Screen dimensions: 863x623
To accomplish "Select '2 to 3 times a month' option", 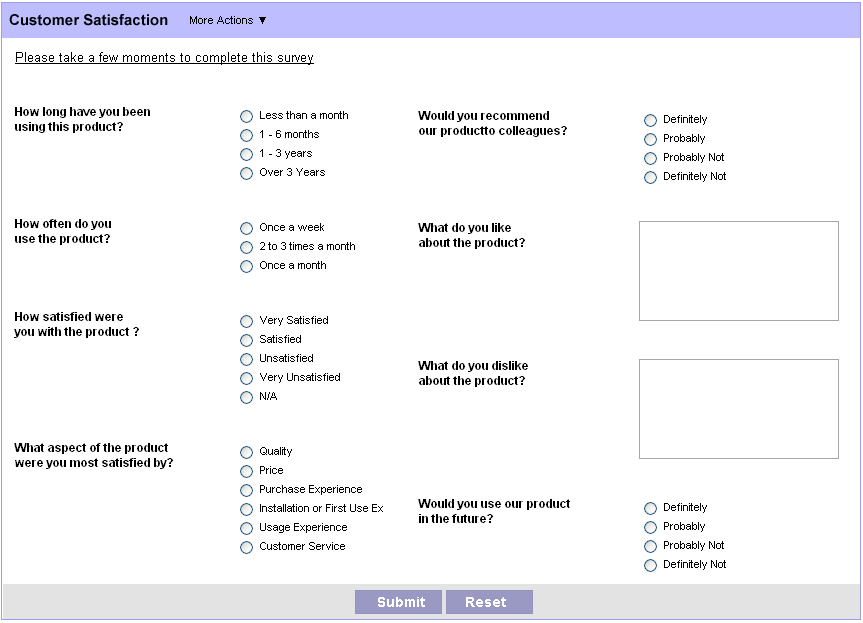I will 247,247.
